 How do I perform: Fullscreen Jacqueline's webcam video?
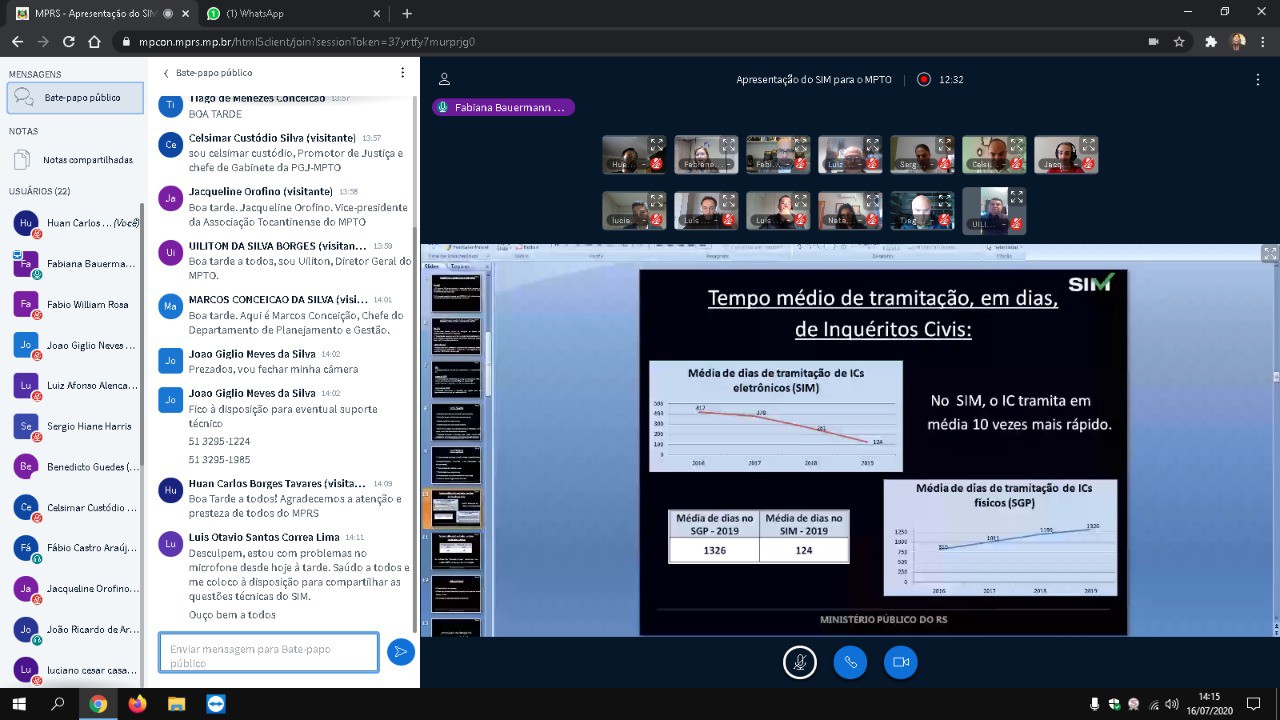coord(1089,145)
